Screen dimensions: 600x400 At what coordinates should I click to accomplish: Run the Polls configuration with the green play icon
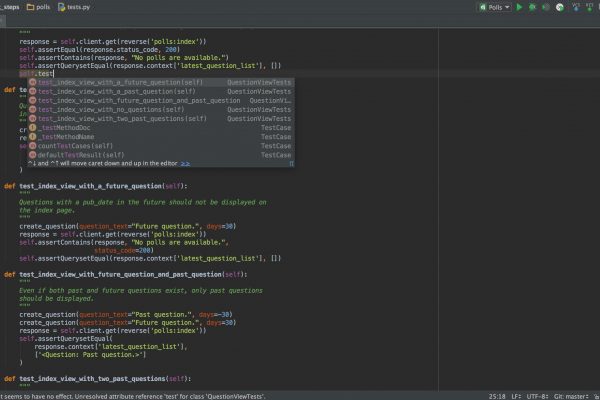[519, 7]
